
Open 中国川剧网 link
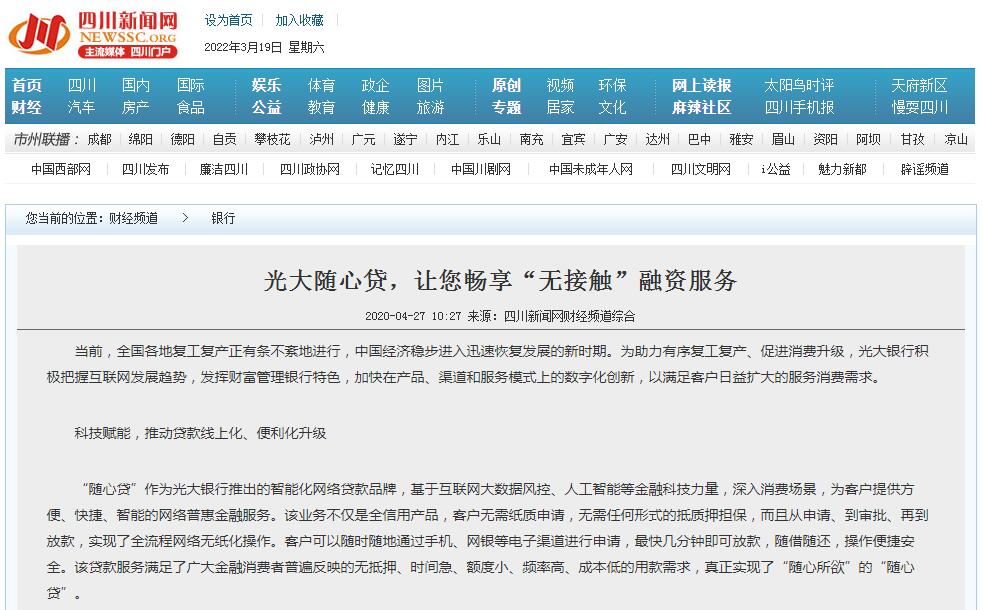[481, 169]
